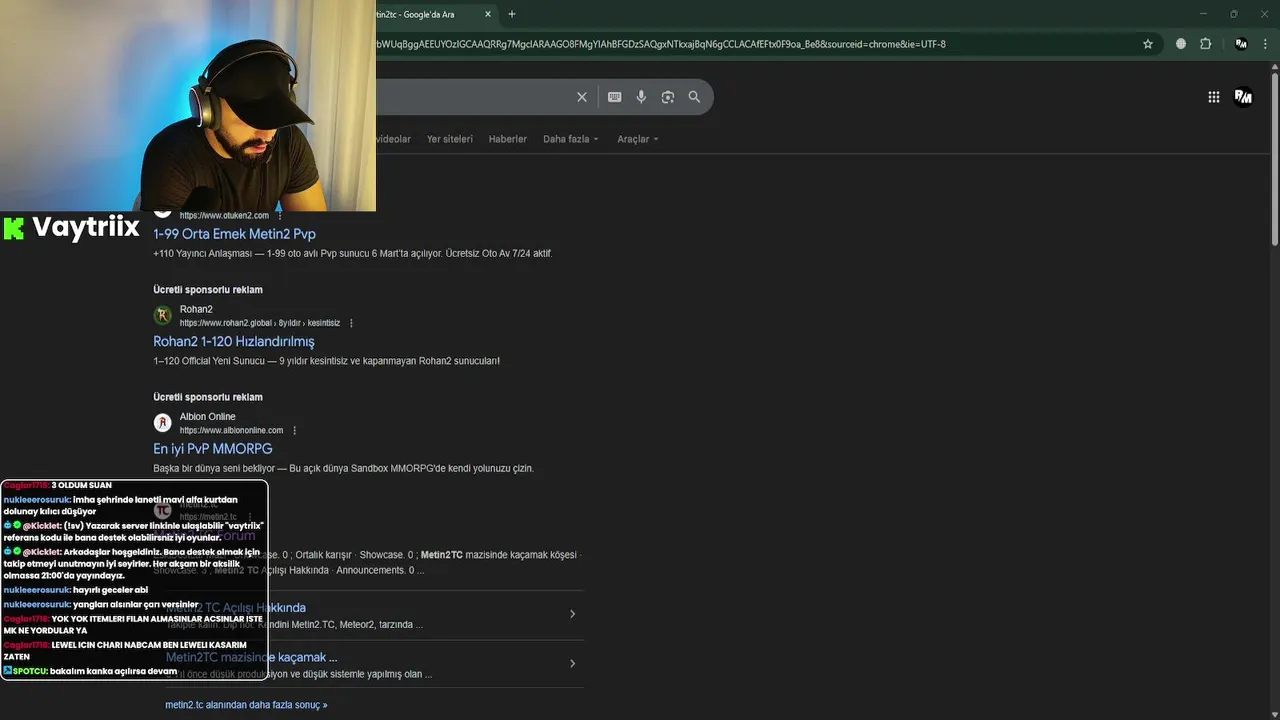Open the Chrome profile avatar in toolbar
1280x720 pixels.
tap(1241, 44)
